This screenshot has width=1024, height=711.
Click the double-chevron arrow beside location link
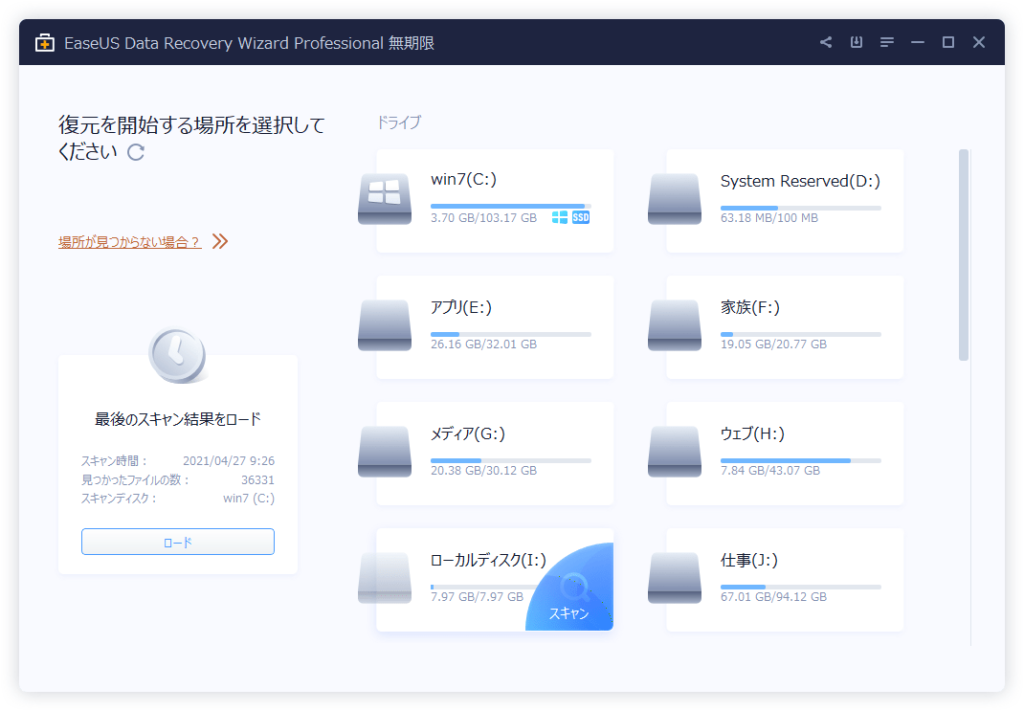pyautogui.click(x=220, y=242)
